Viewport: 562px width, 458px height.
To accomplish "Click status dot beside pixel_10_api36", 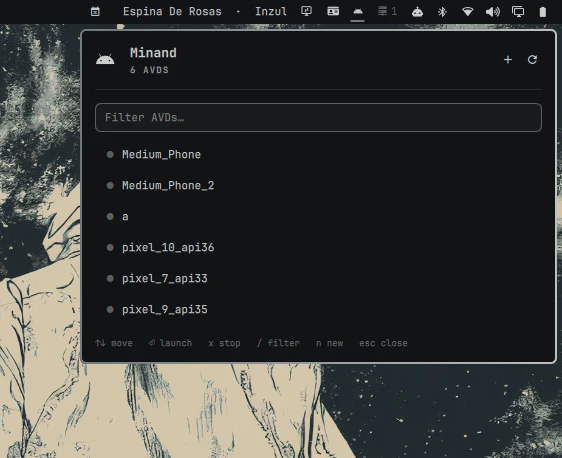I will [110, 247].
